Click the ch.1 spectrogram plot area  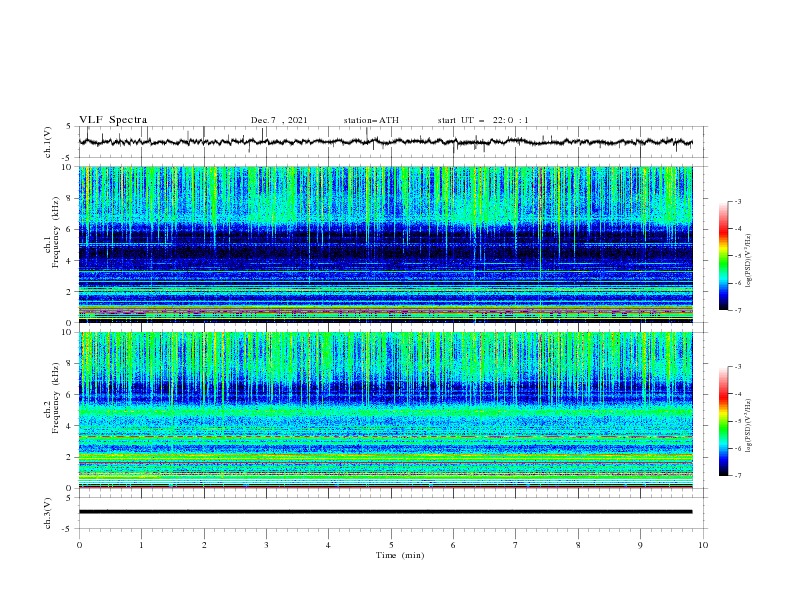coord(385,244)
